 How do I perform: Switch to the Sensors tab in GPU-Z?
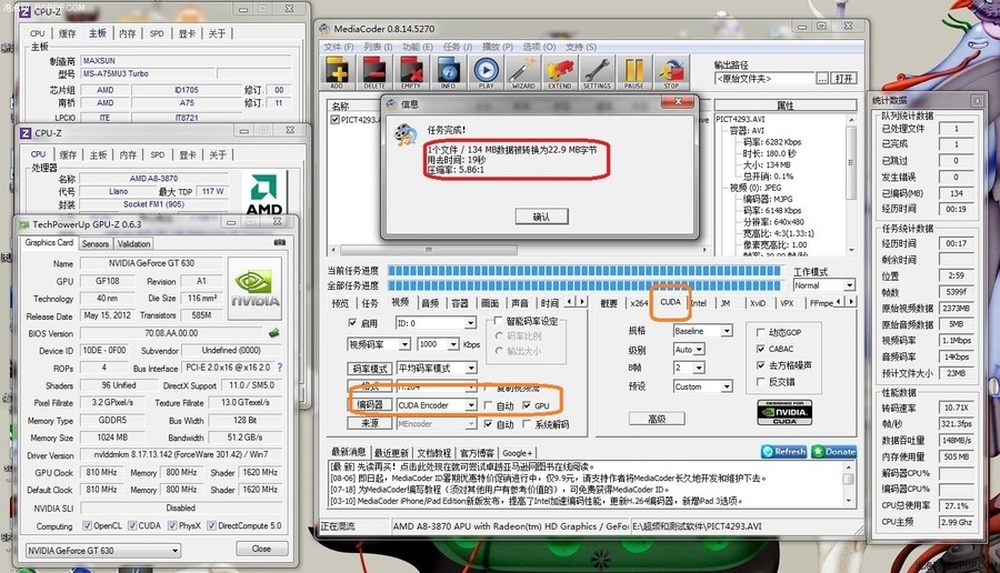[x=95, y=243]
